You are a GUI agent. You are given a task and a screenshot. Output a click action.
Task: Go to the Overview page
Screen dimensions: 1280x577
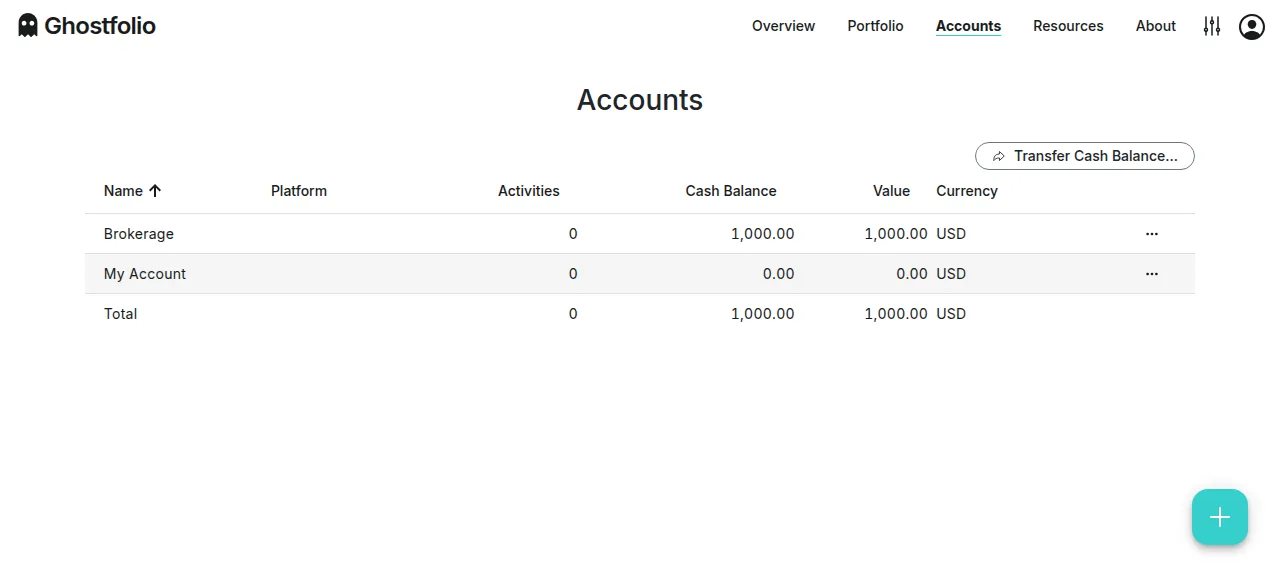click(x=783, y=26)
